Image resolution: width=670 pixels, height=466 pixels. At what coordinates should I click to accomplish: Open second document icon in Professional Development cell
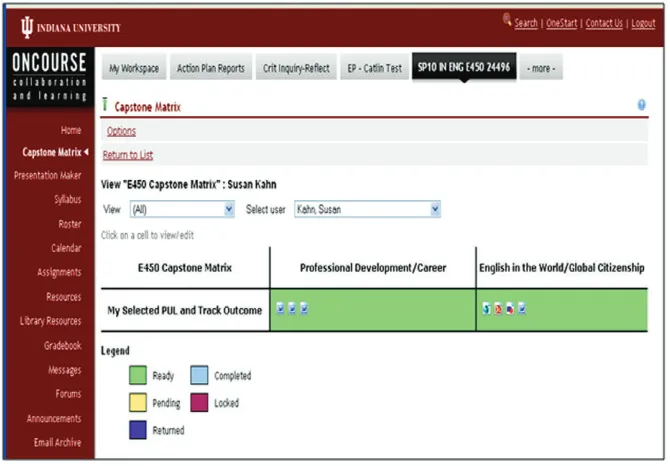292,308
